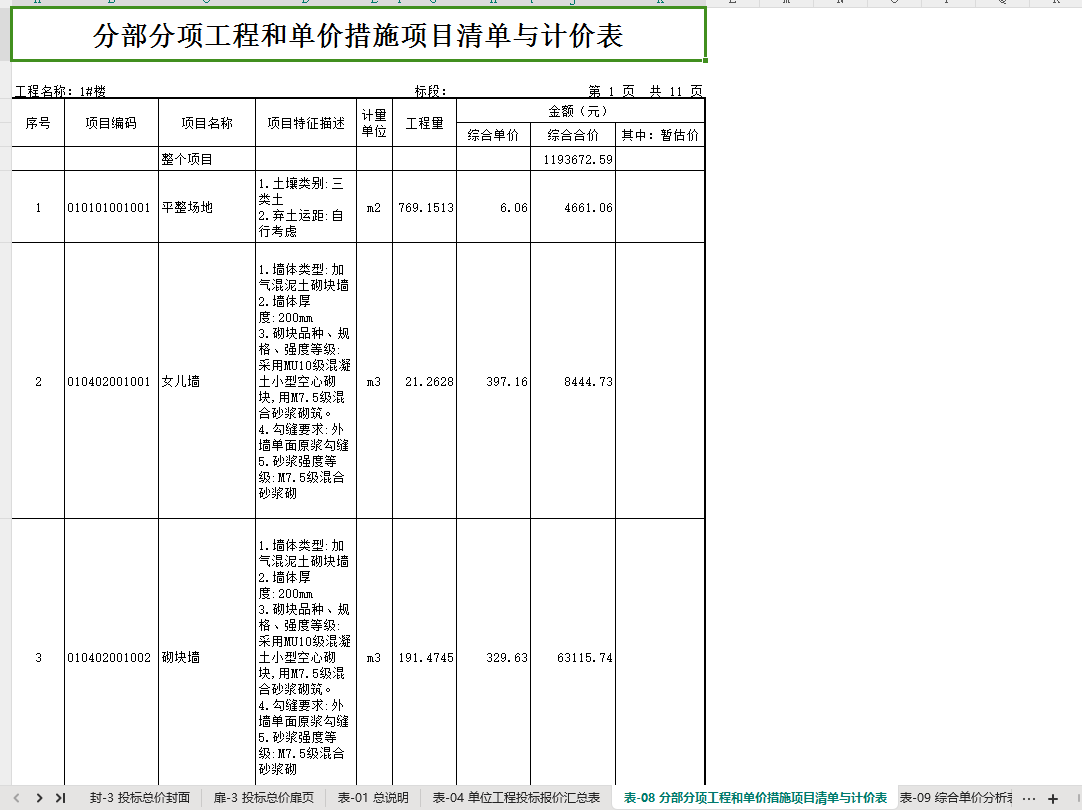Select the 序号 header cell
Viewport: 1082px width, 810px height.
coord(38,123)
